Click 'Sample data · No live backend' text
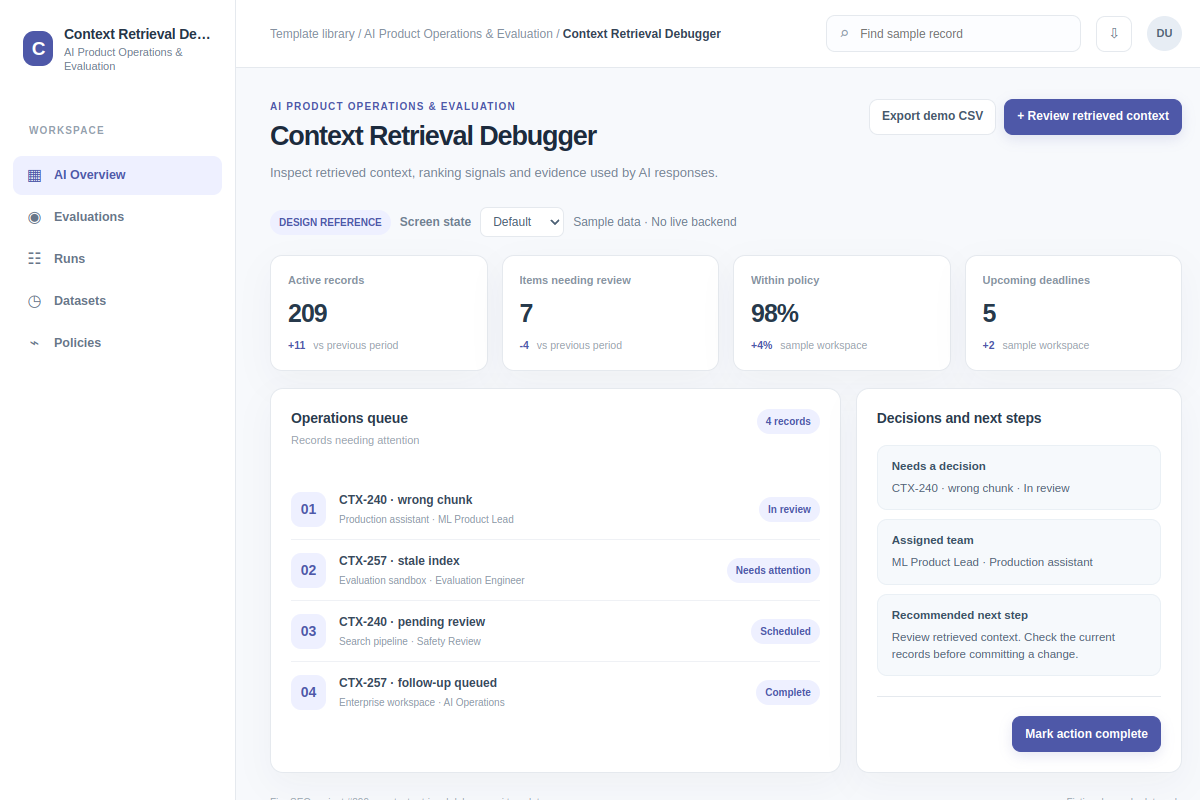1200x800 pixels. click(x=655, y=222)
